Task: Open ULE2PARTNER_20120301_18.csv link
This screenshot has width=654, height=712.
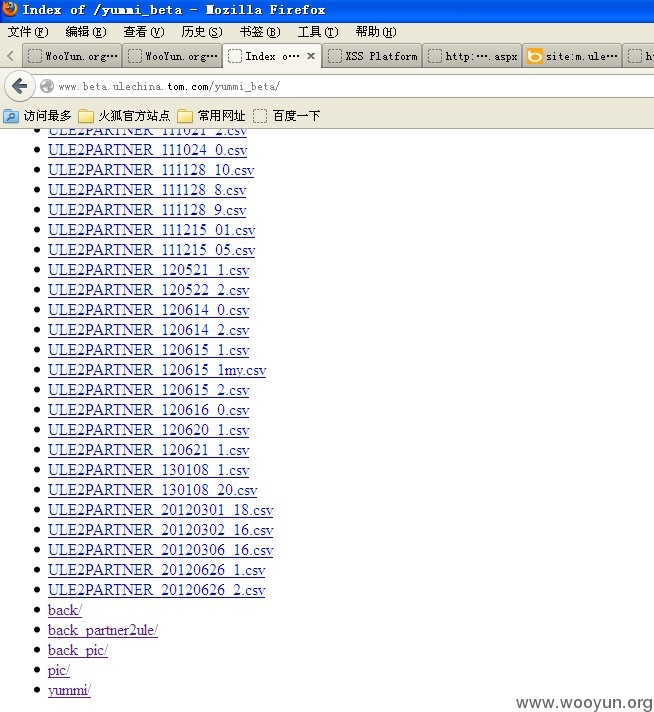Action: coord(161,509)
